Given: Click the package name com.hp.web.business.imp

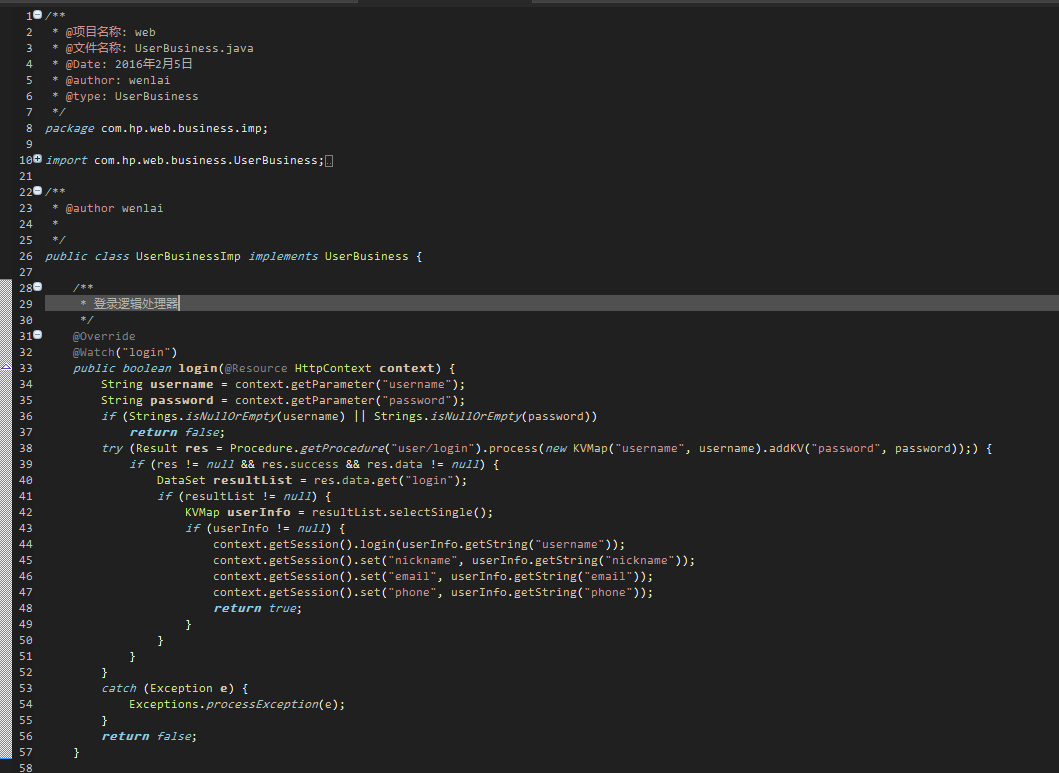Looking at the screenshot, I should 182,128.
